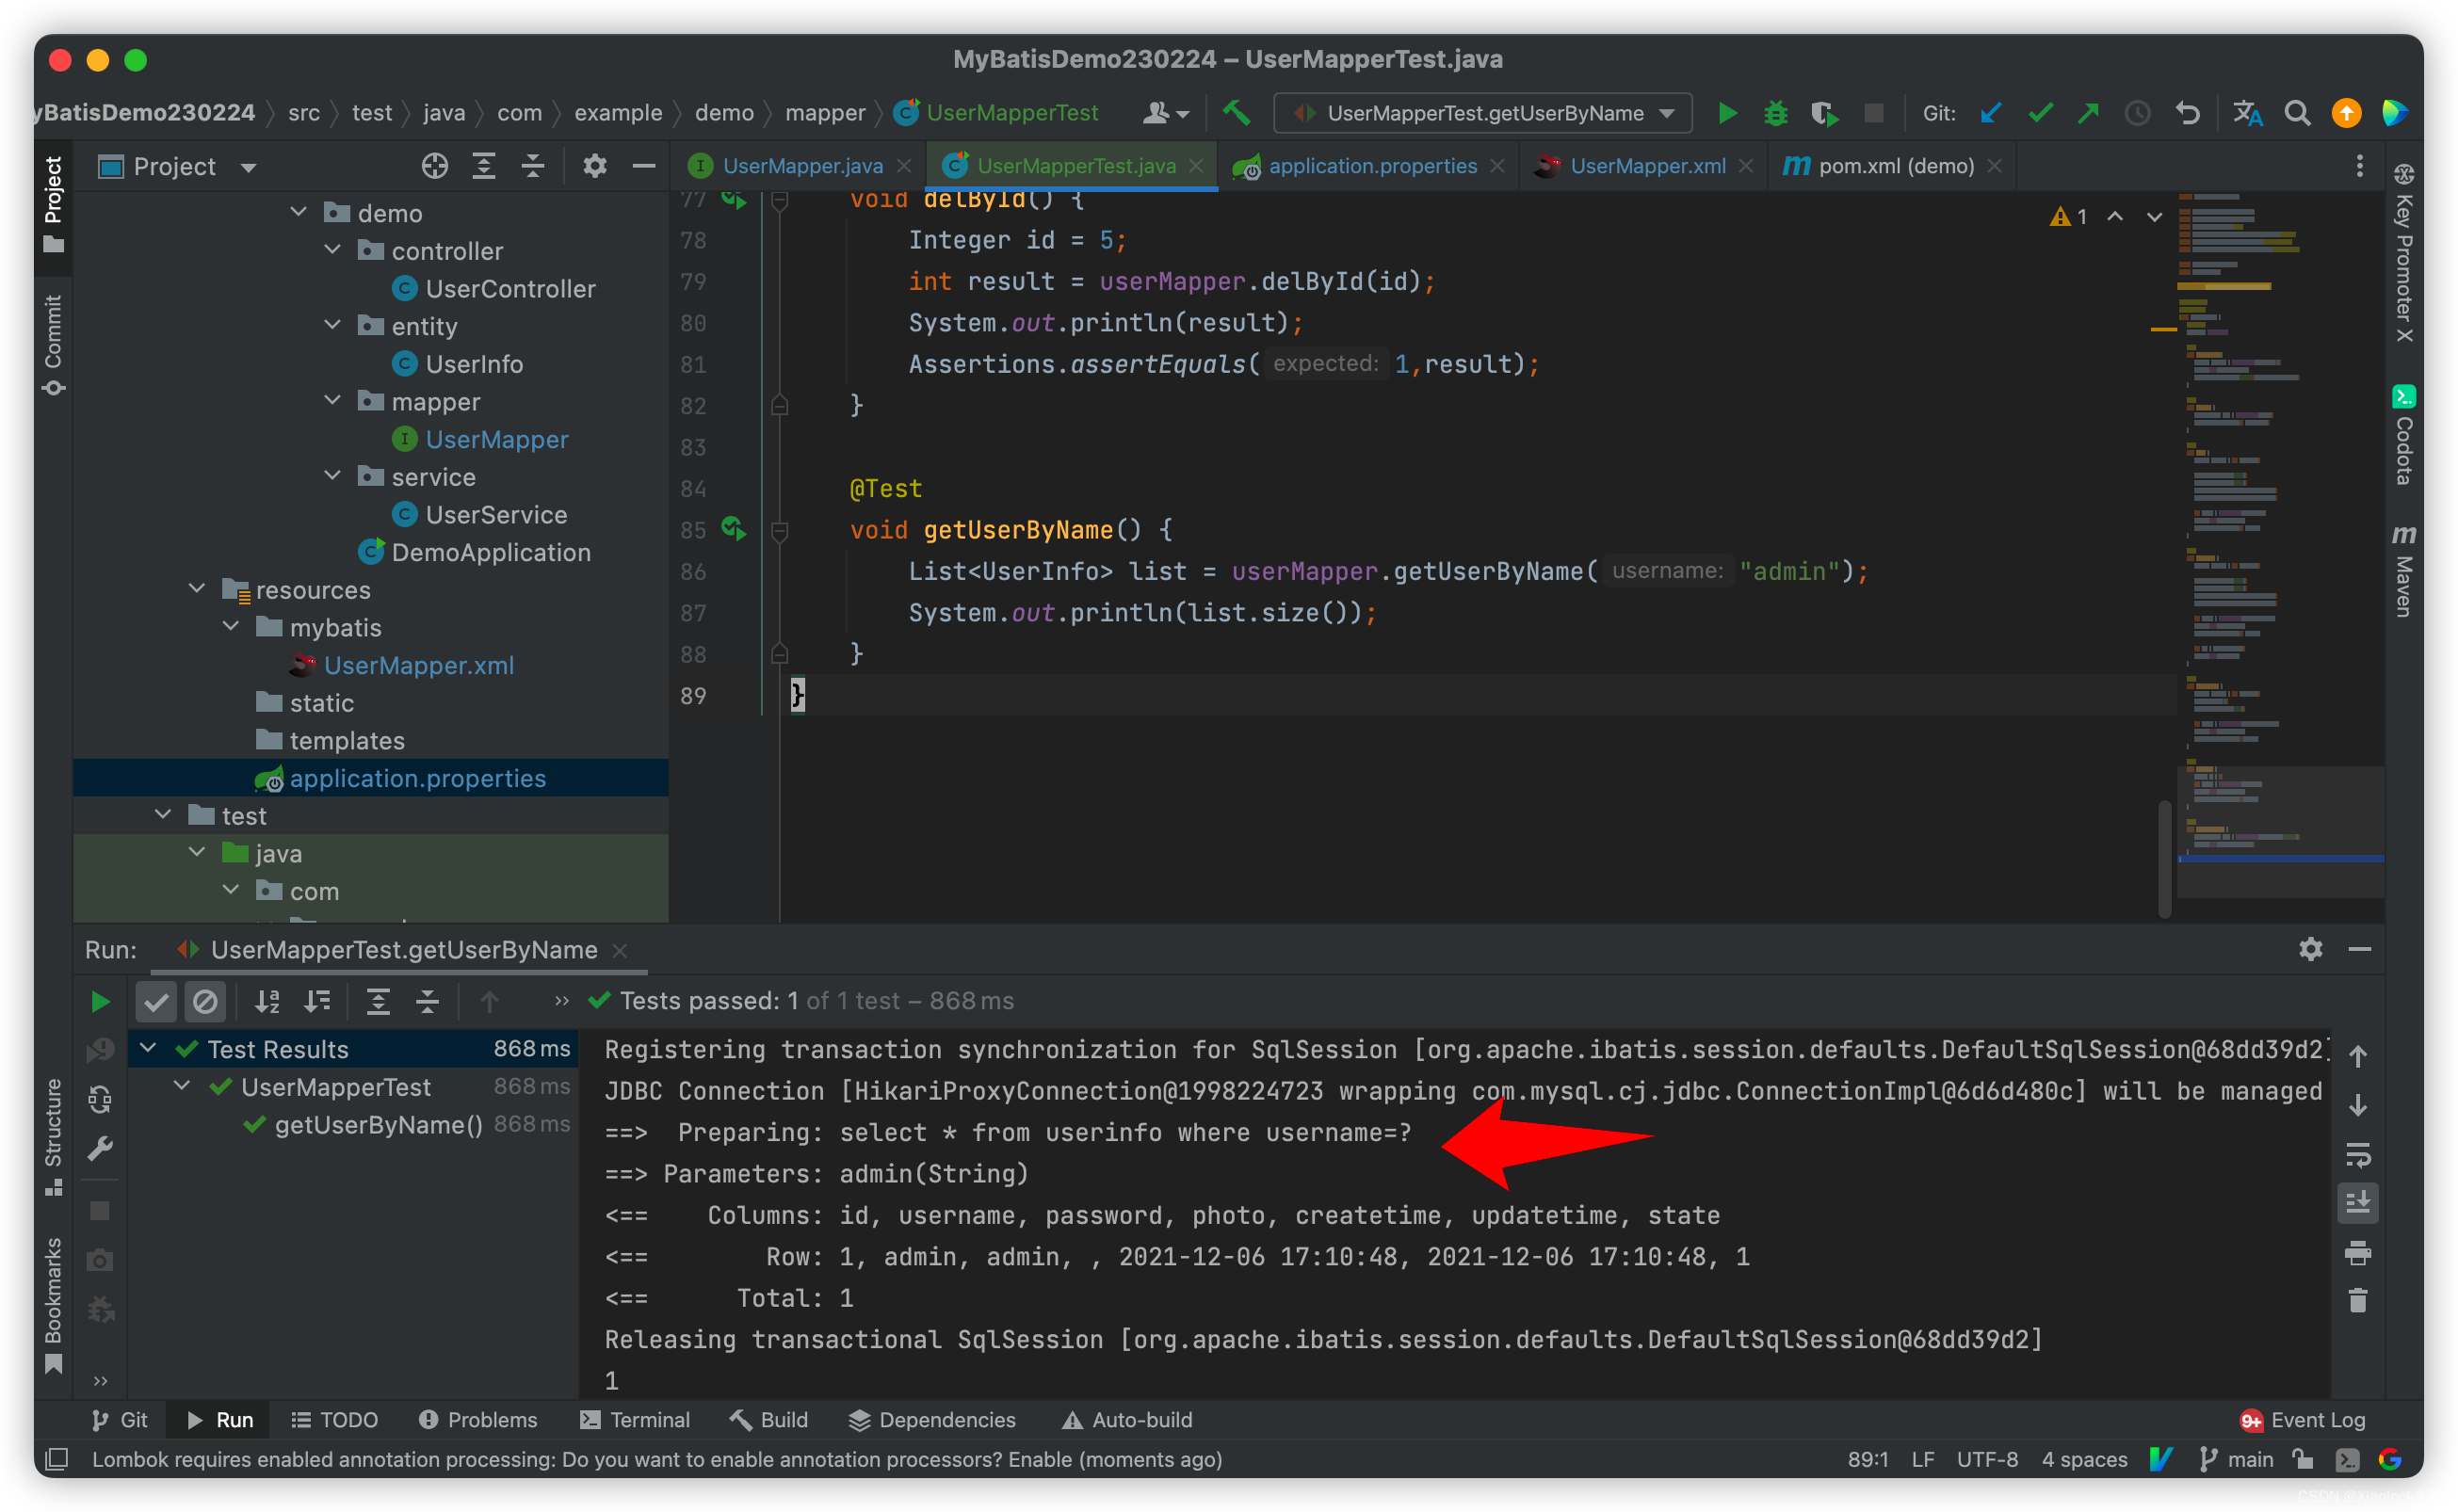
Task: Push commits with Git arrow icon
Action: 2089,113
